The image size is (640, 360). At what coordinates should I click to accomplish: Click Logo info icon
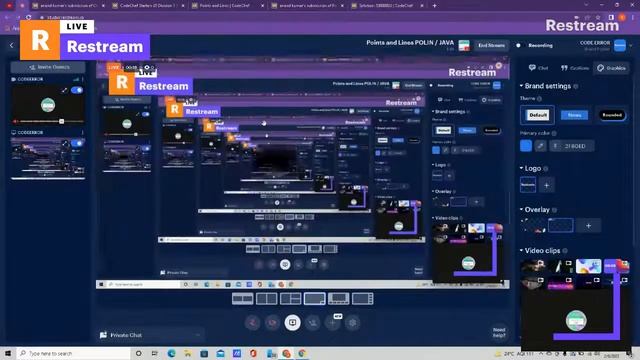[x=546, y=169]
